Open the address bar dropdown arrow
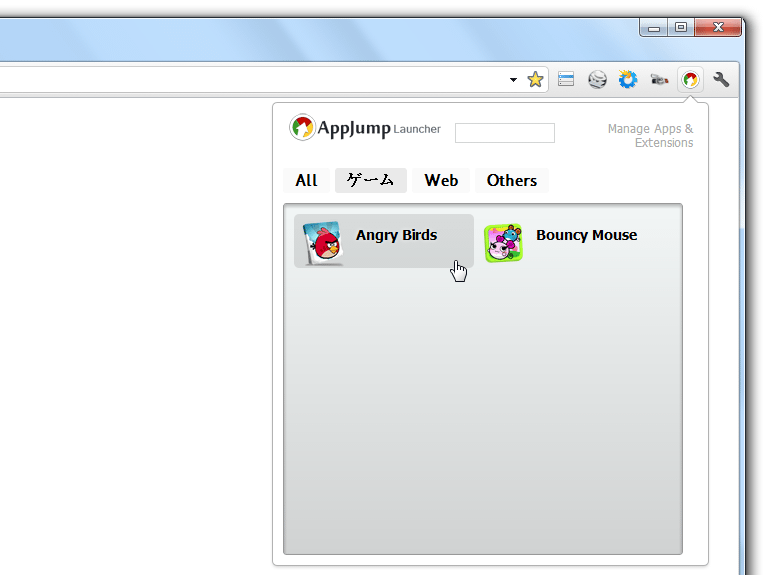767x575 pixels. point(513,79)
